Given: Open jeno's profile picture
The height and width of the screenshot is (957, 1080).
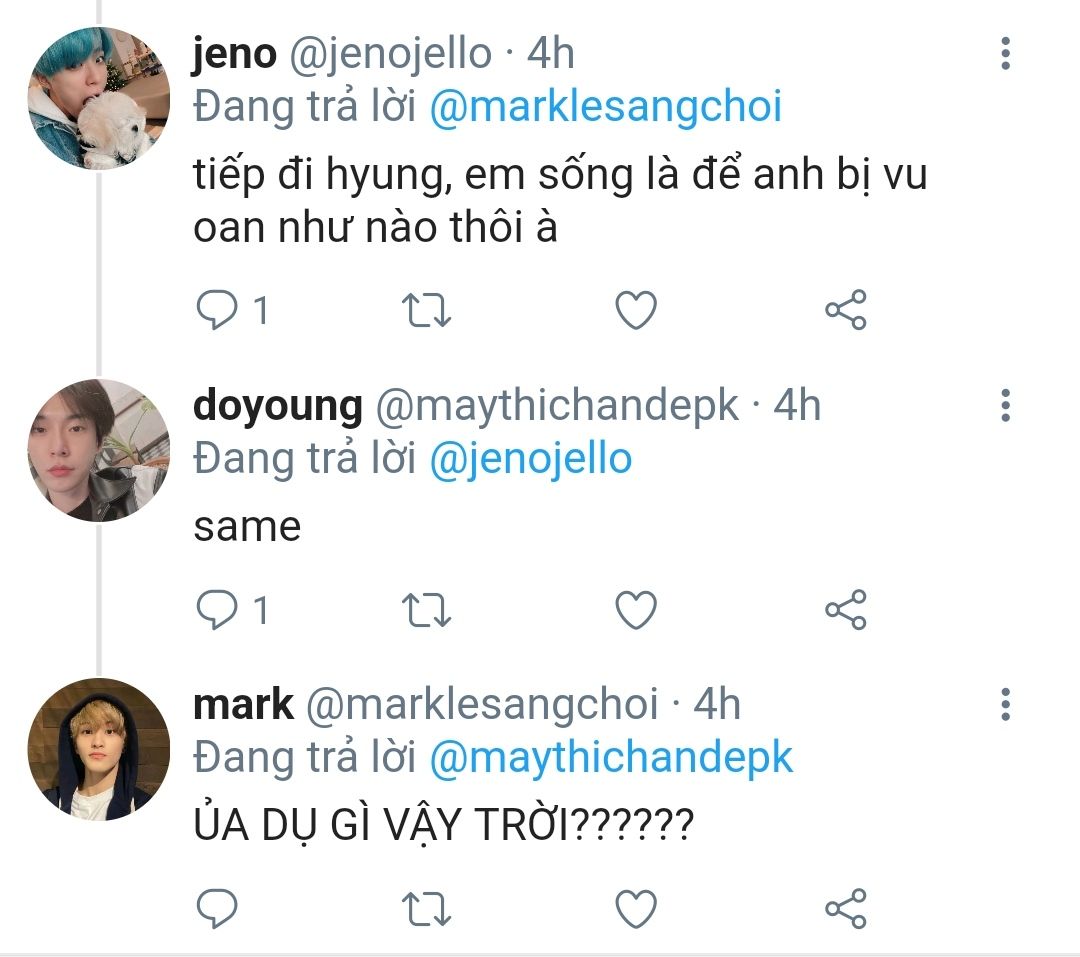Looking at the screenshot, I should tap(97, 98).
